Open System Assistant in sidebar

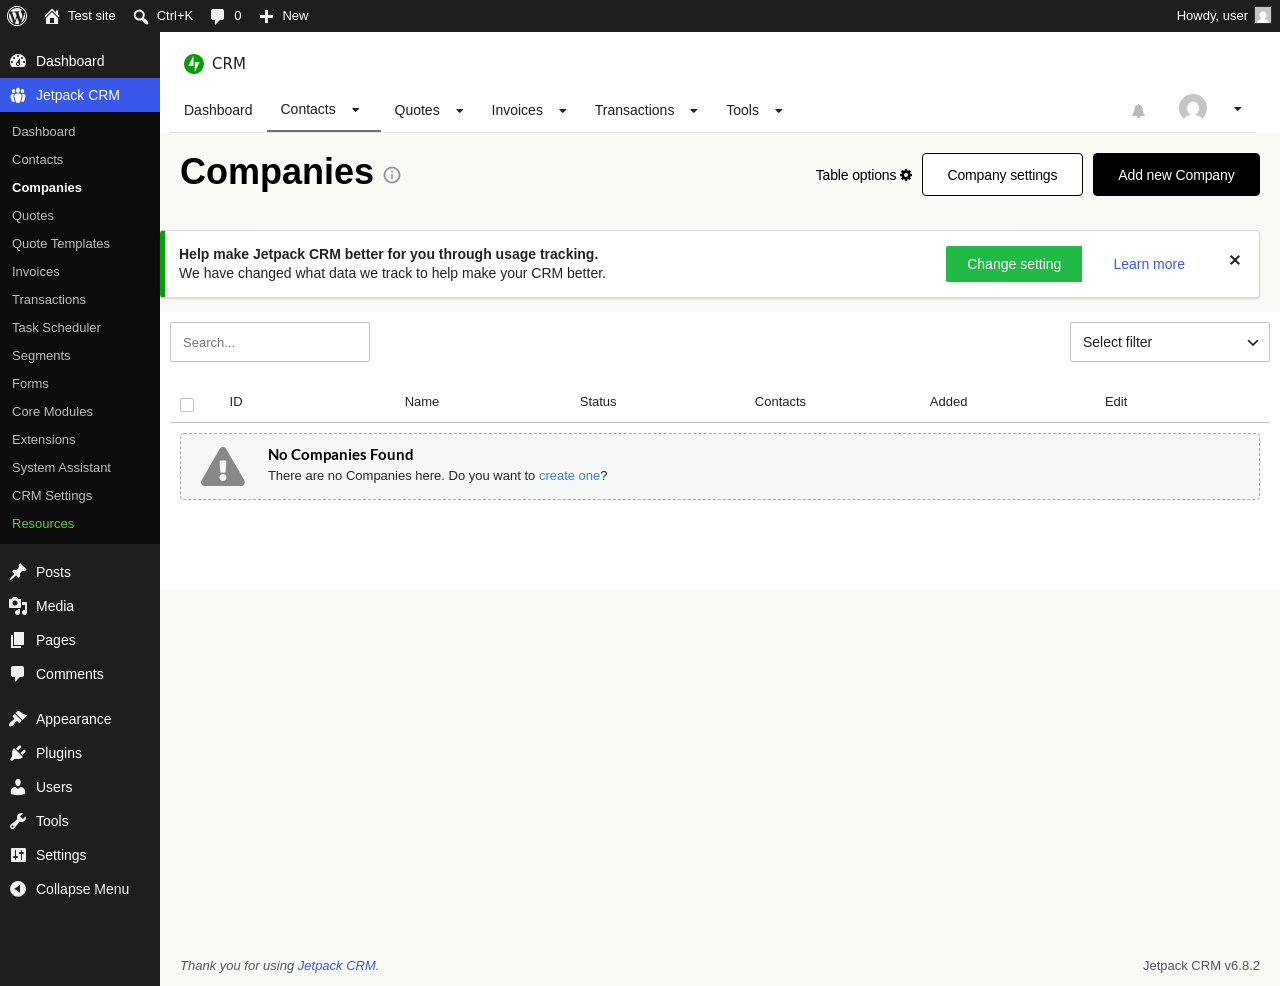point(61,468)
